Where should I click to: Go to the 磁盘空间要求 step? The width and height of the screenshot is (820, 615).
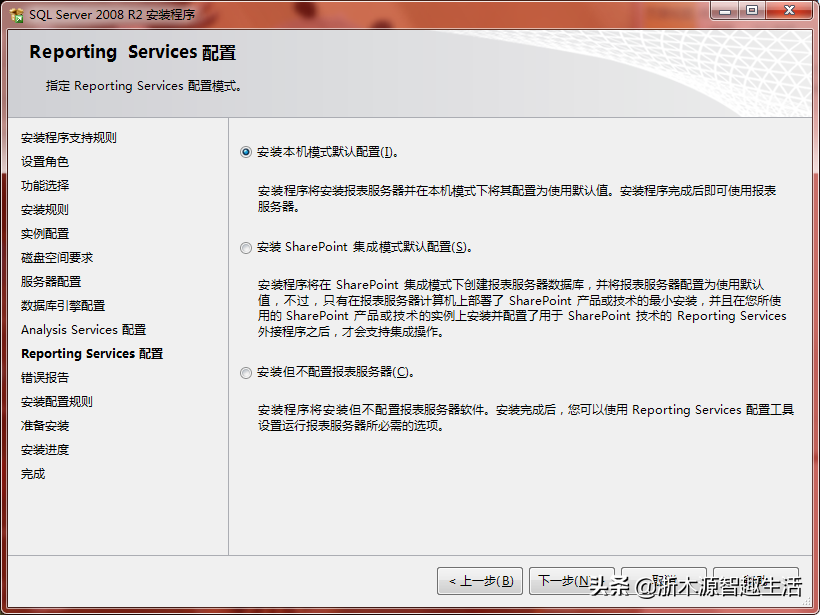coord(57,258)
